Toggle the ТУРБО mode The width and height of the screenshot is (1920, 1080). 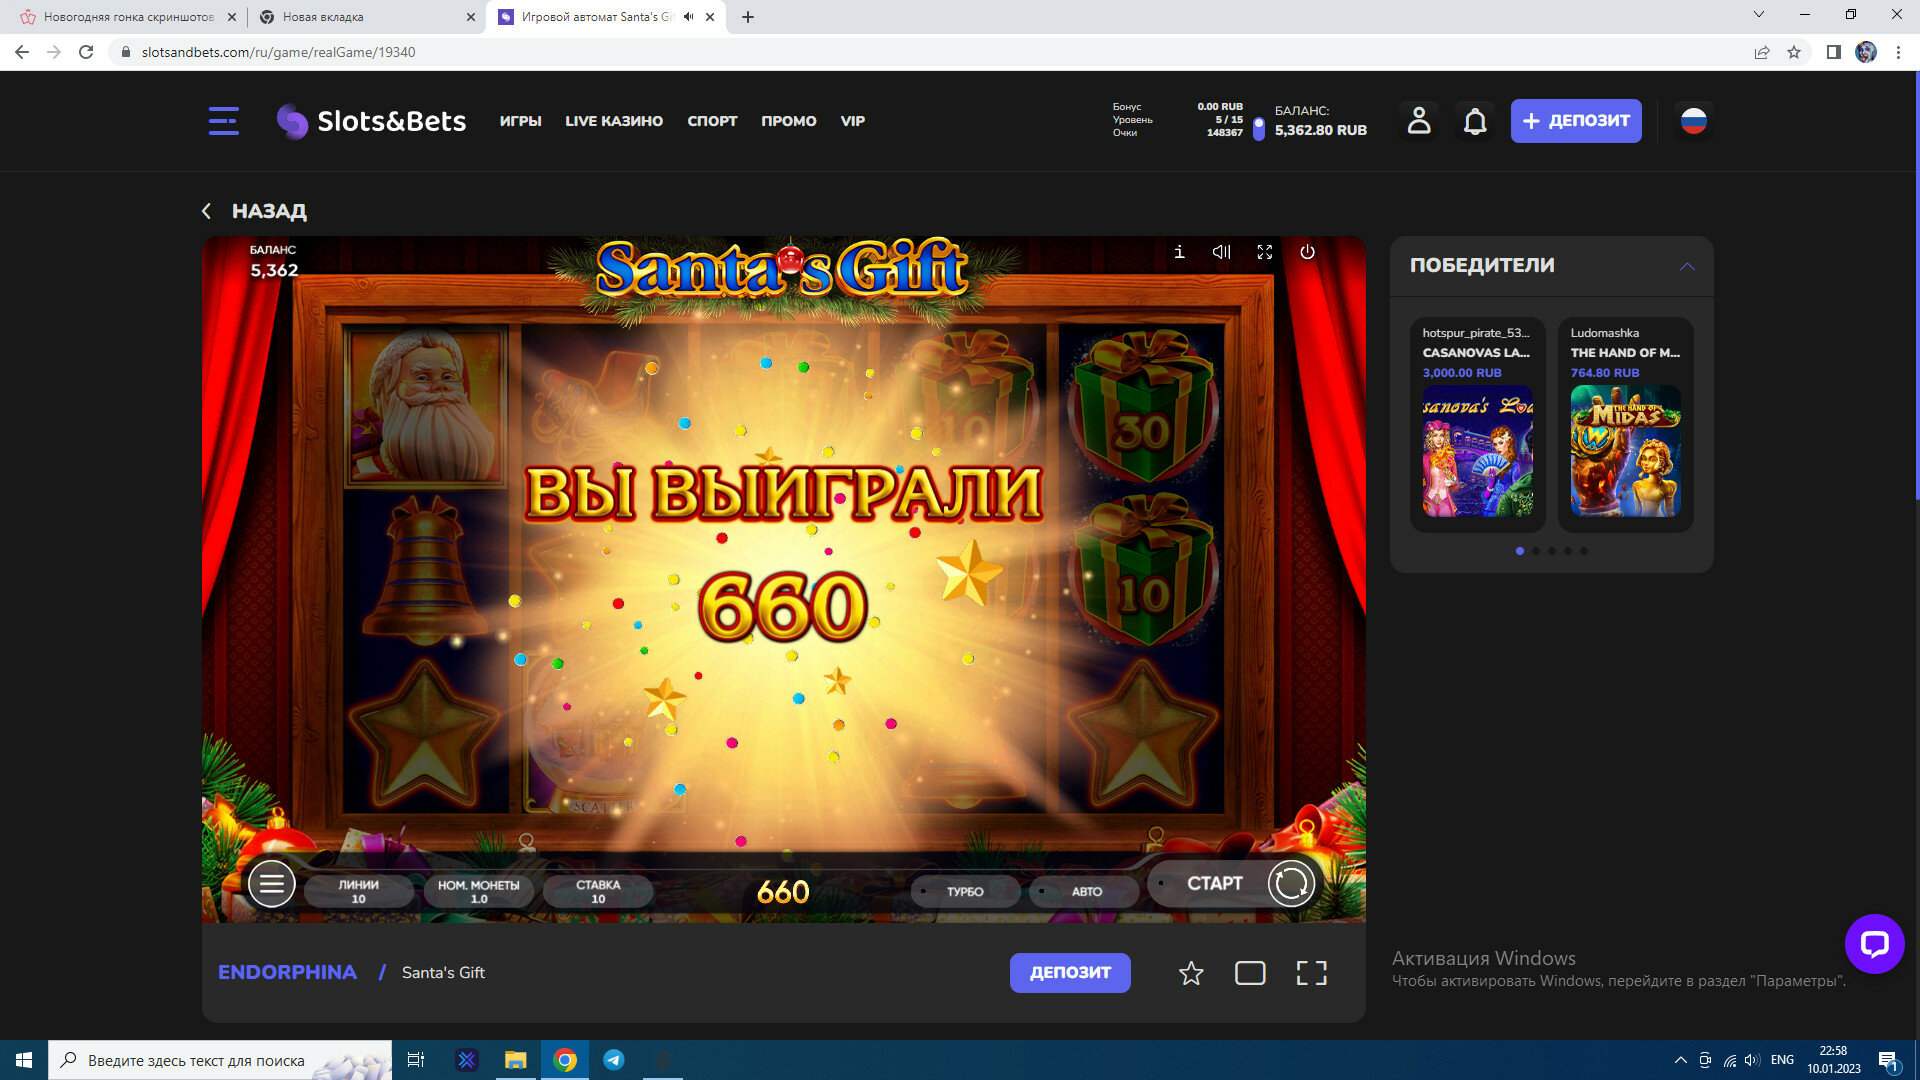964,891
